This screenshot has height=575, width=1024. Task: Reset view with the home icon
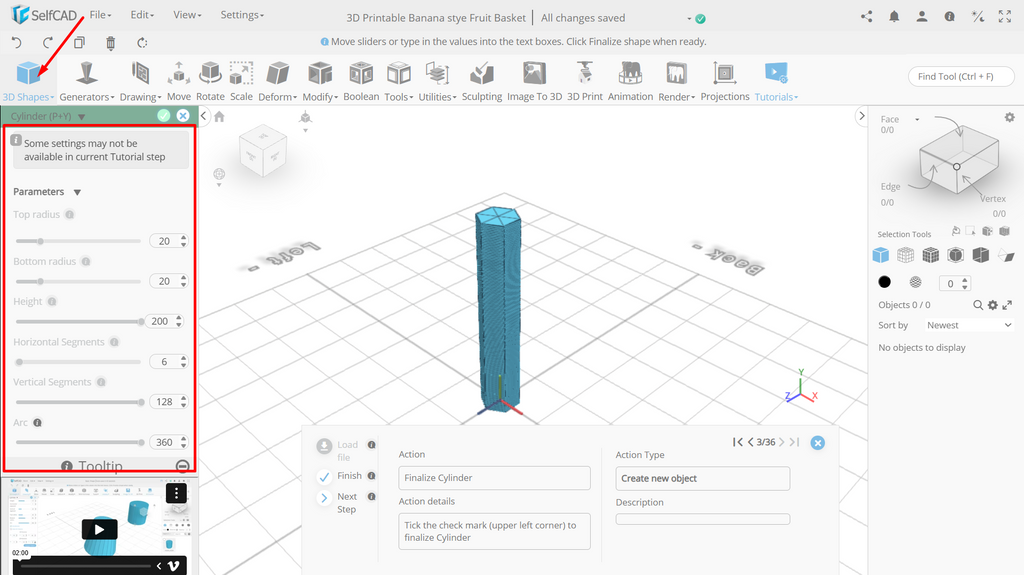[x=219, y=117]
